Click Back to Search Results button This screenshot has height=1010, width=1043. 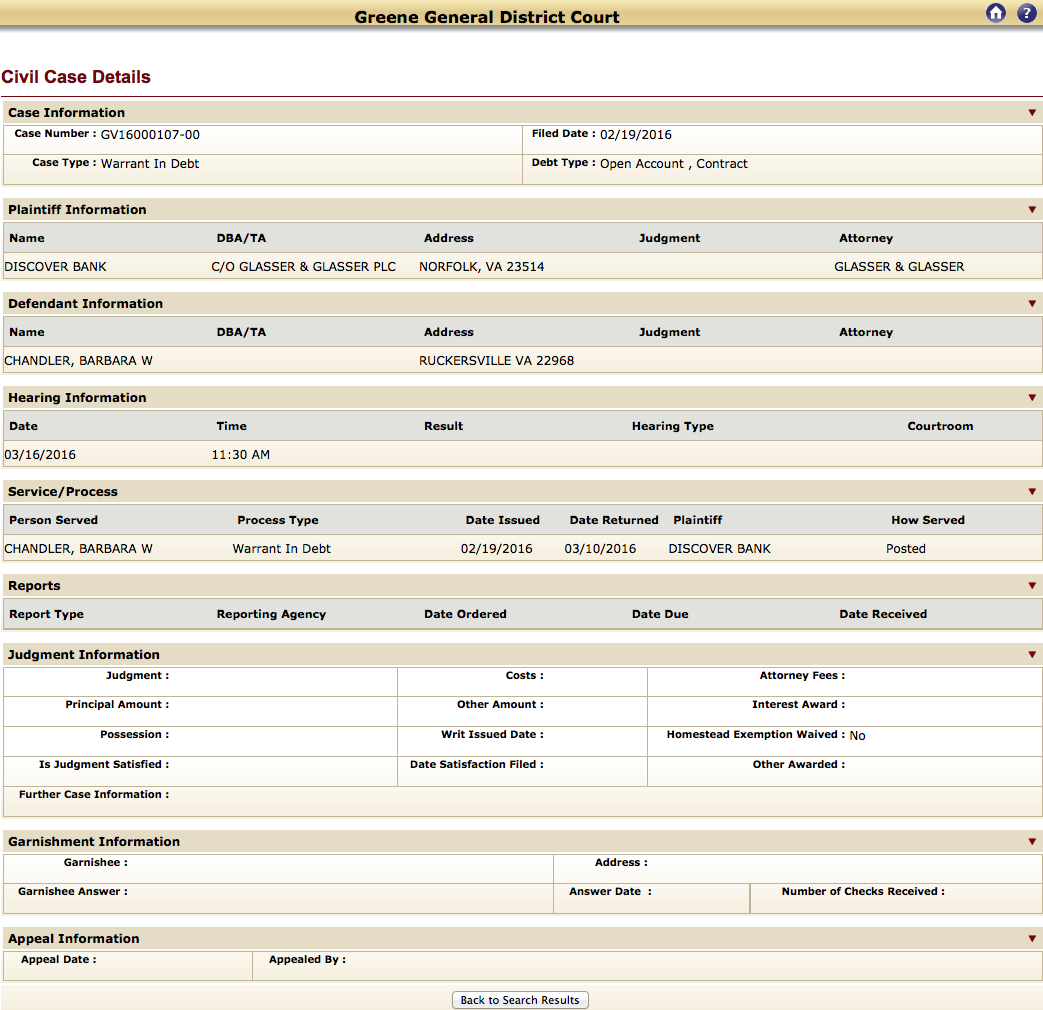tap(520, 1000)
